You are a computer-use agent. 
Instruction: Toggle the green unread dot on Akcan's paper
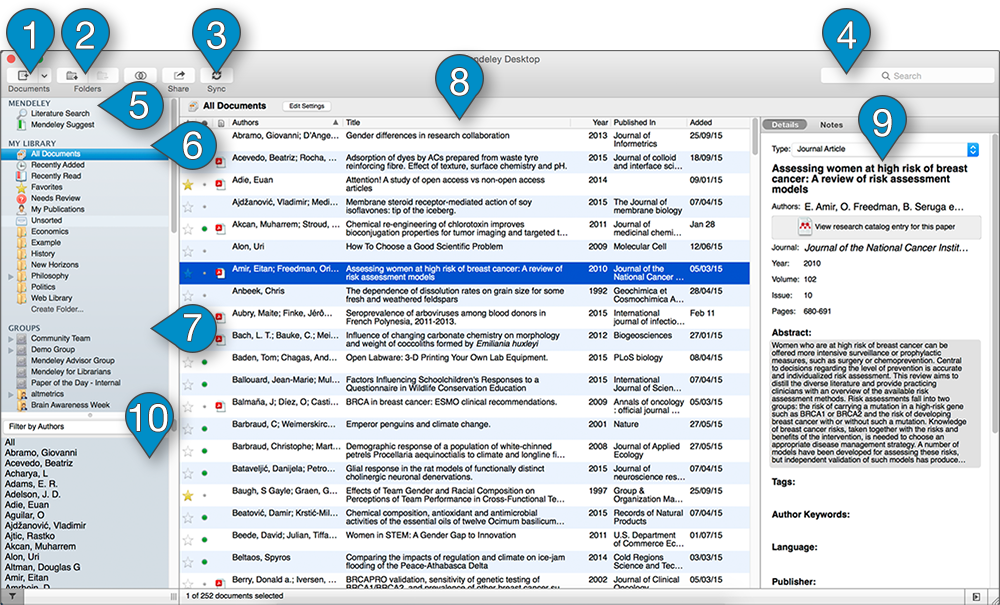click(203, 228)
